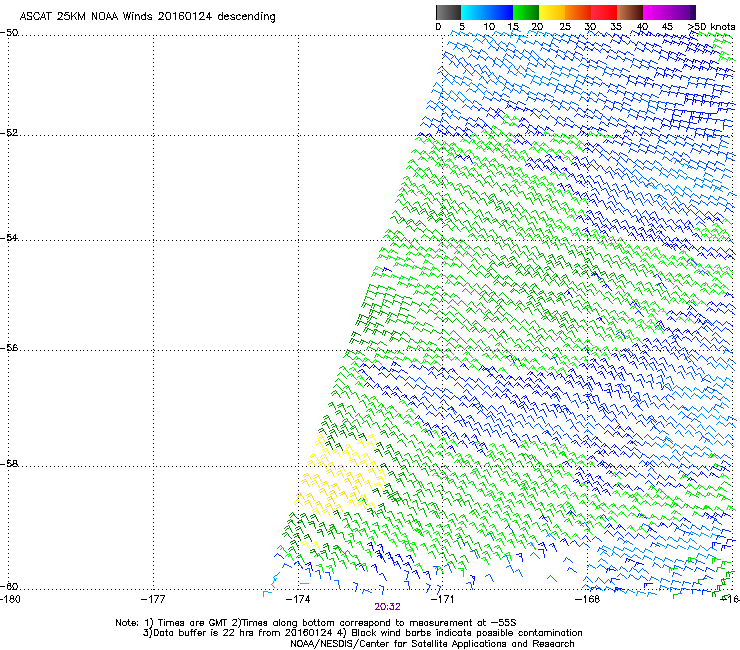Click the -50 latitude axis label

[9, 33]
